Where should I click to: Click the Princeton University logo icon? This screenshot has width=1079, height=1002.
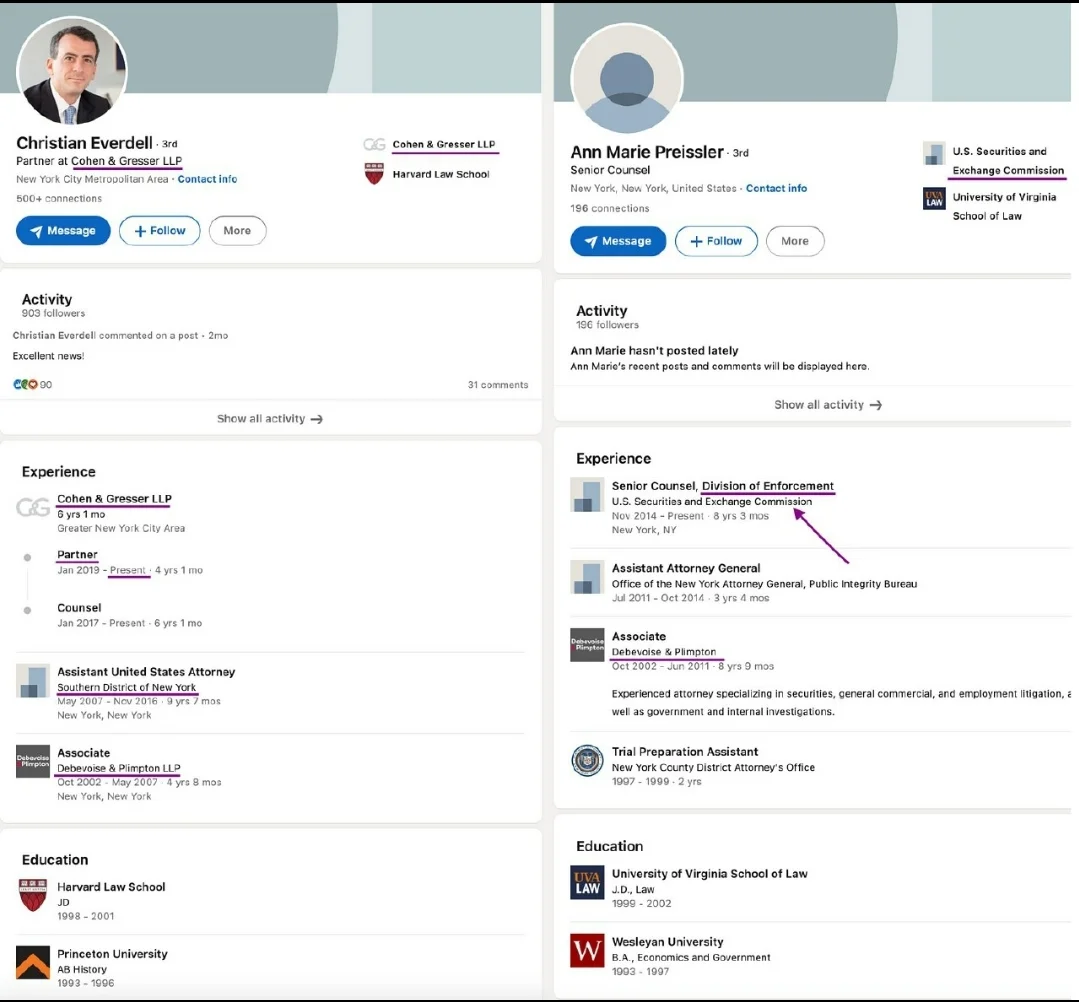click(33, 962)
